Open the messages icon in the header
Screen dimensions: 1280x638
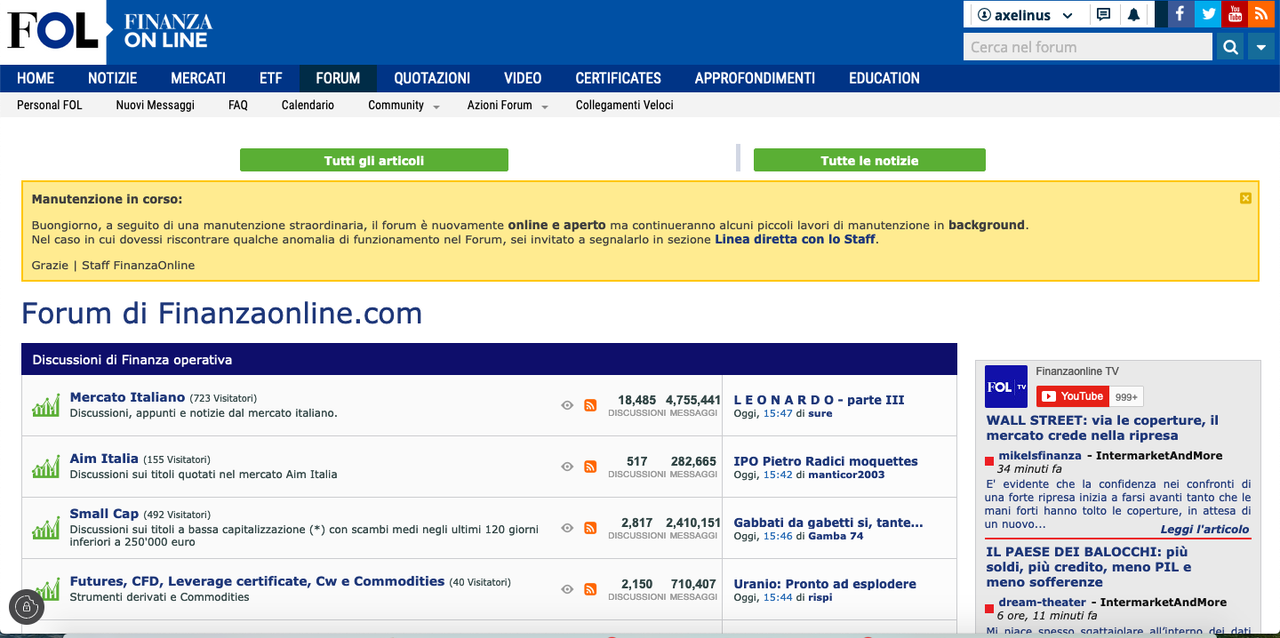click(1104, 15)
